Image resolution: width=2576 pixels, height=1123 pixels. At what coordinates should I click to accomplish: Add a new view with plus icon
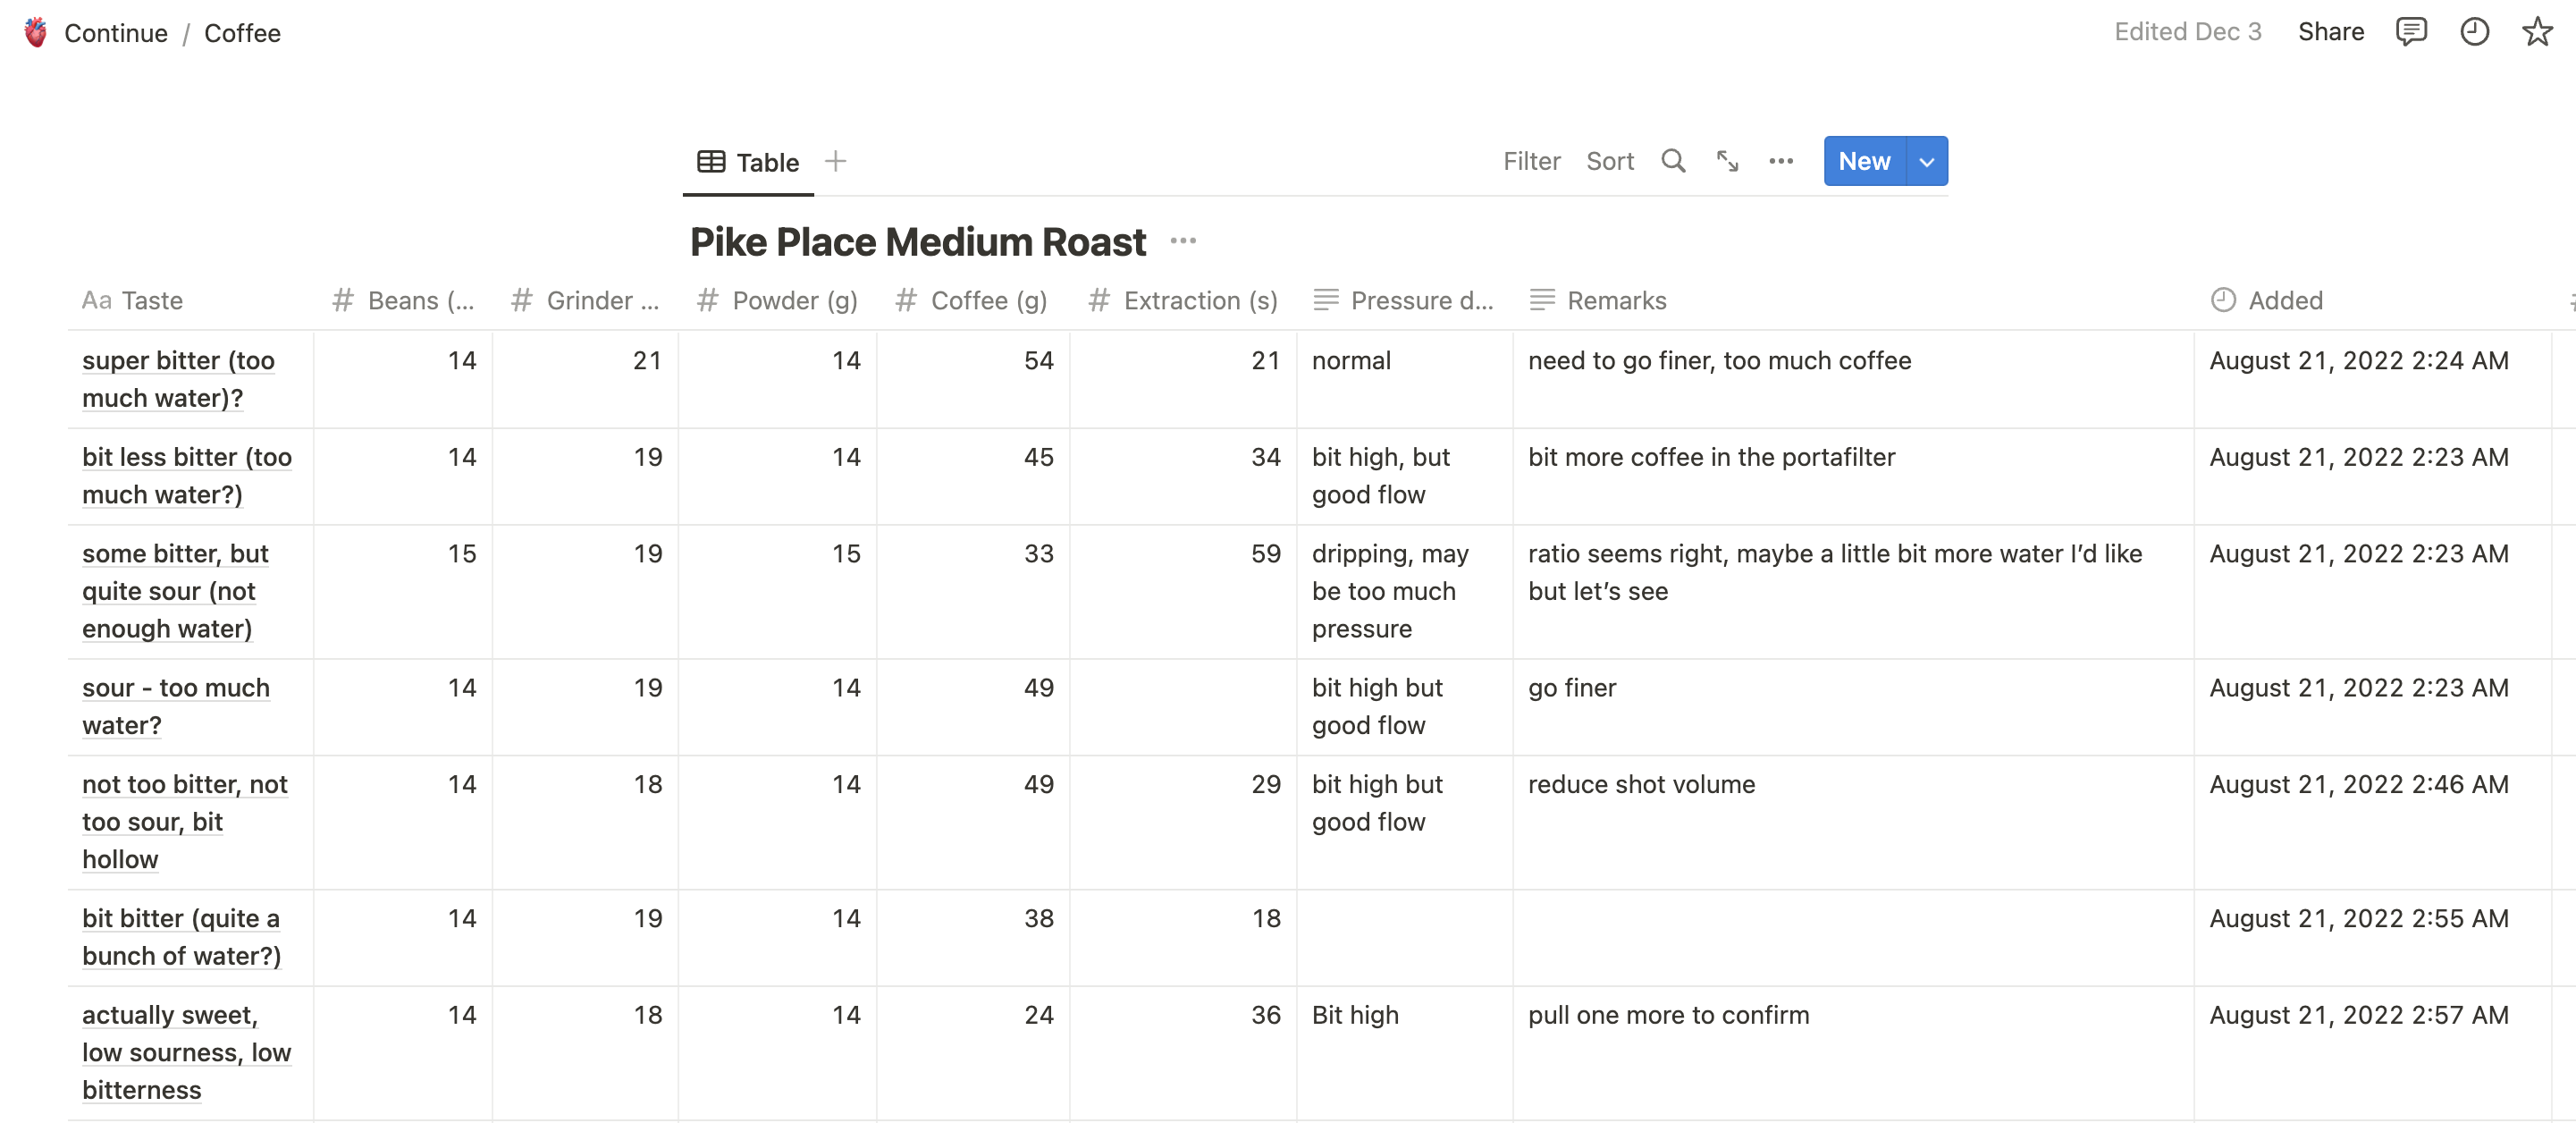tap(835, 161)
